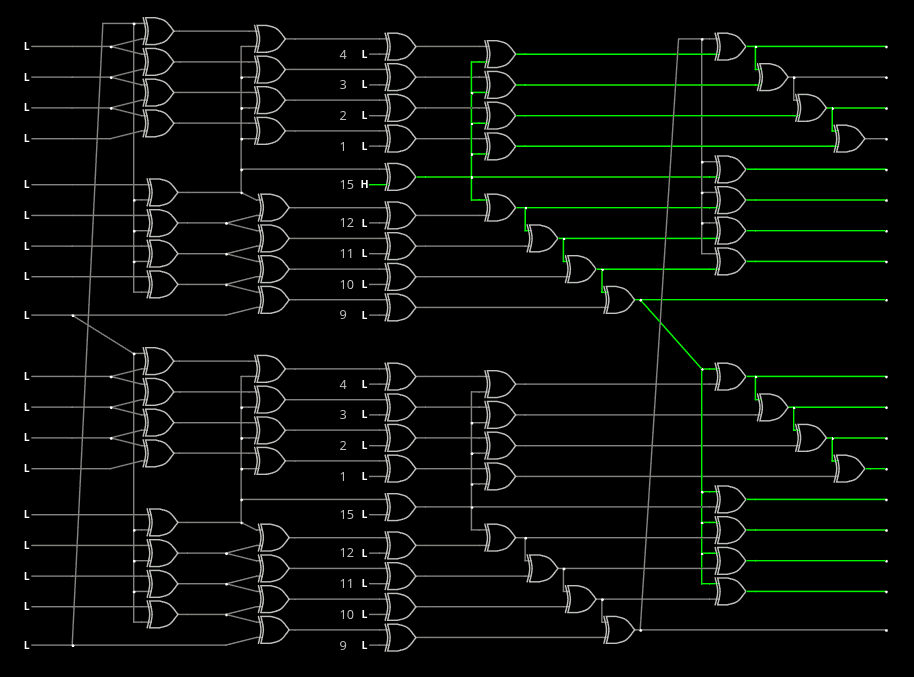Toggle the L input labeled 11 in upper circuit

(364, 254)
